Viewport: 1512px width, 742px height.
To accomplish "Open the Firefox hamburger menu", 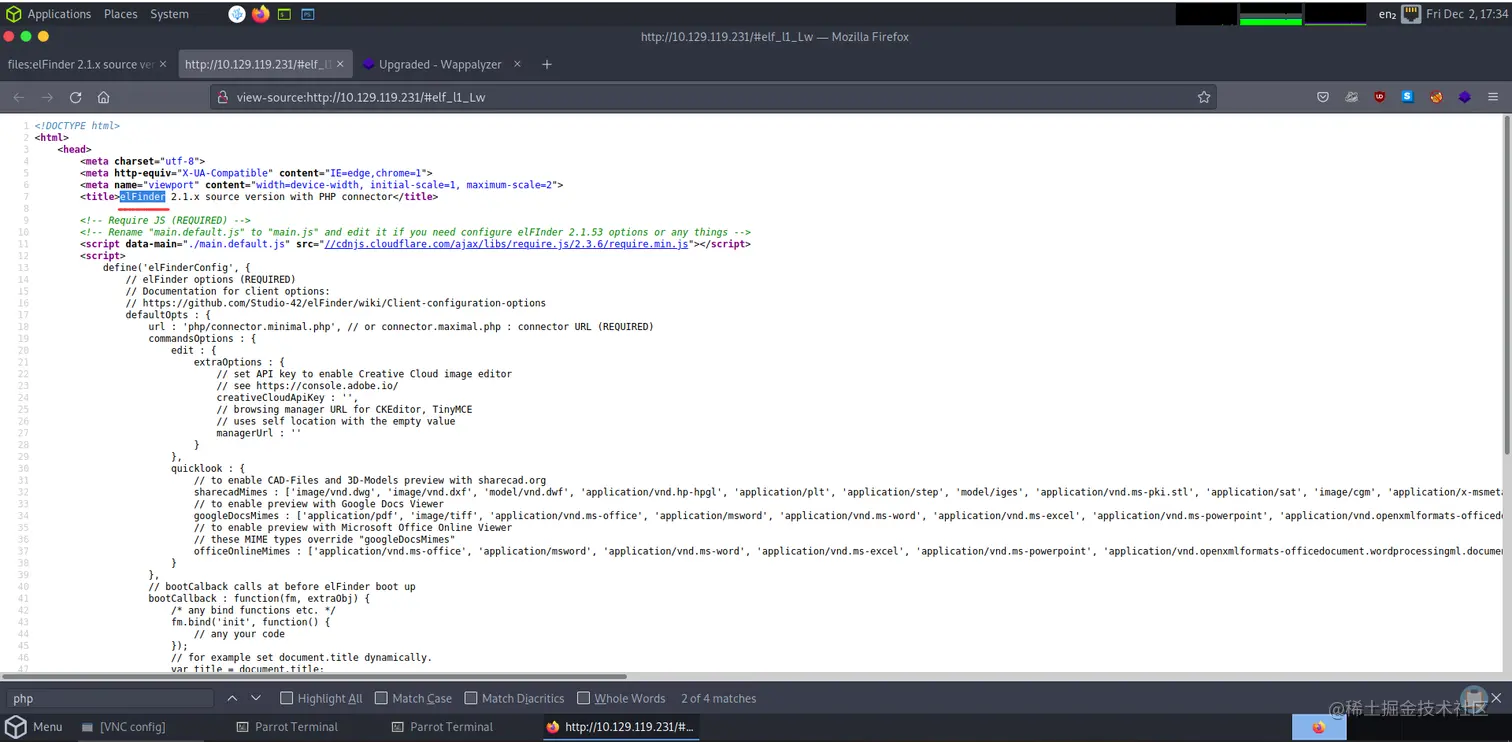I will click(x=1493, y=97).
